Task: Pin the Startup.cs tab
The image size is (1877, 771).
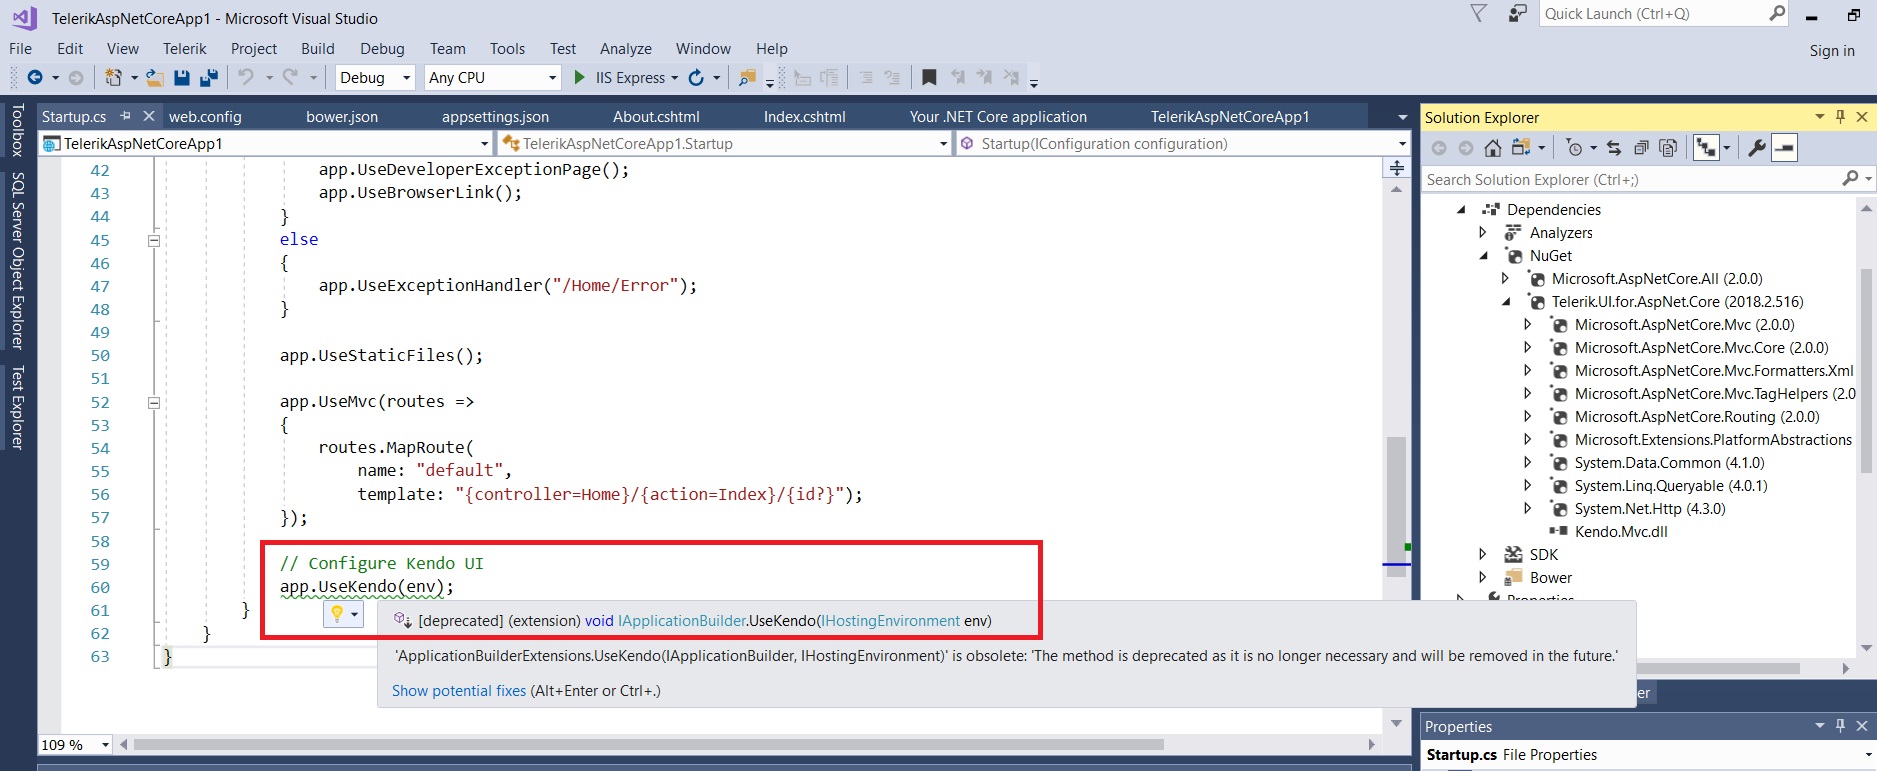Action: coord(125,116)
